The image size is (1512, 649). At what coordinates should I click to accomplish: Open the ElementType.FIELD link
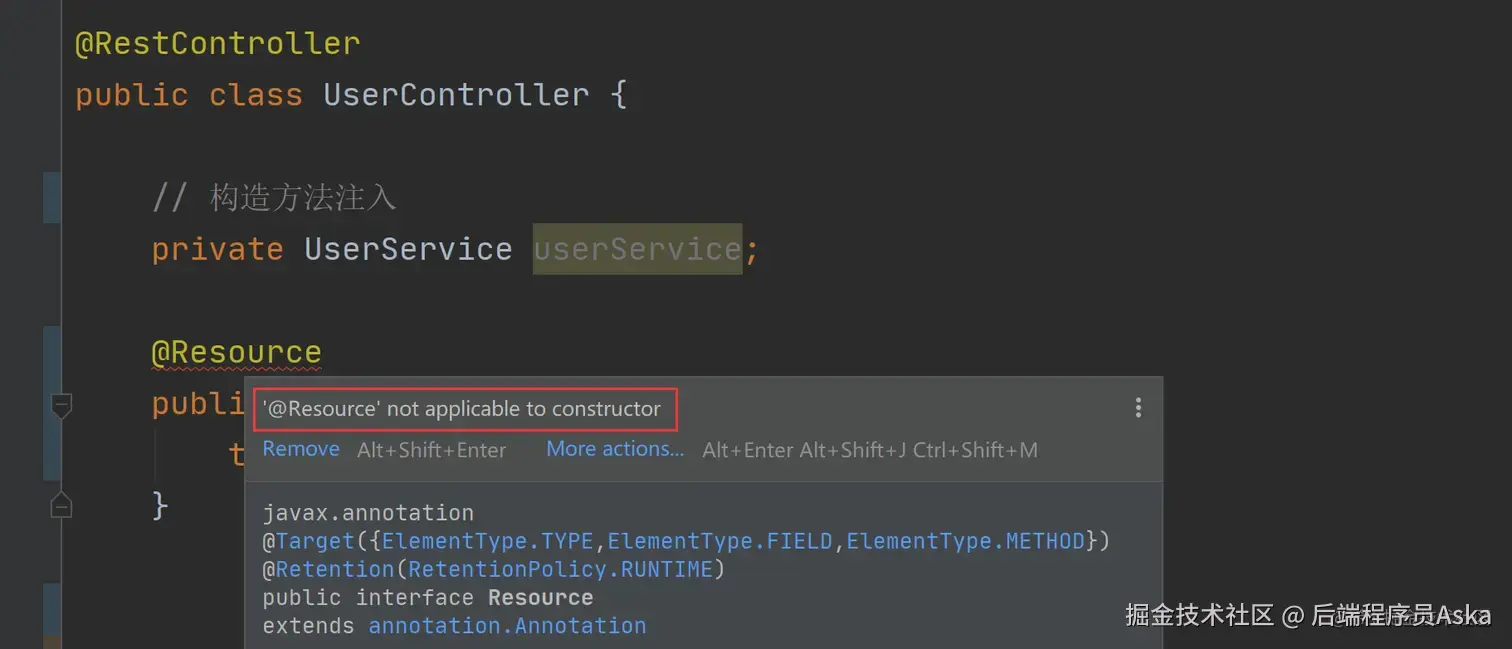(x=720, y=541)
